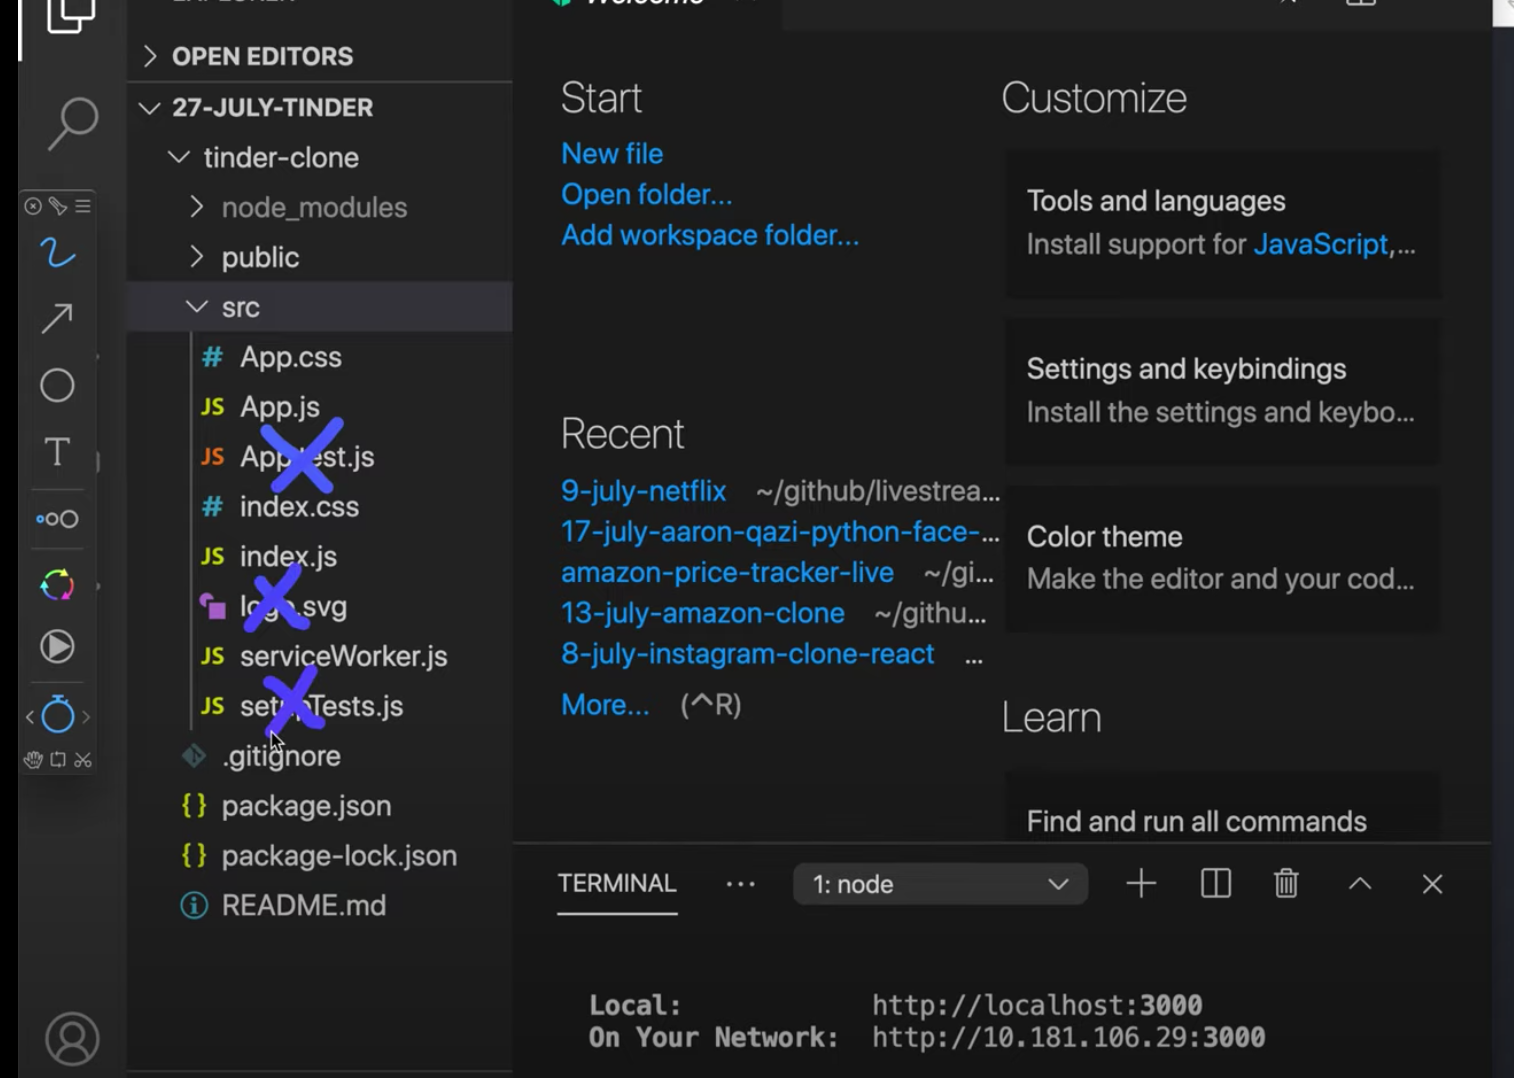The image size is (1514, 1078).
Task: Expand the public folder
Action: click(x=320, y=257)
